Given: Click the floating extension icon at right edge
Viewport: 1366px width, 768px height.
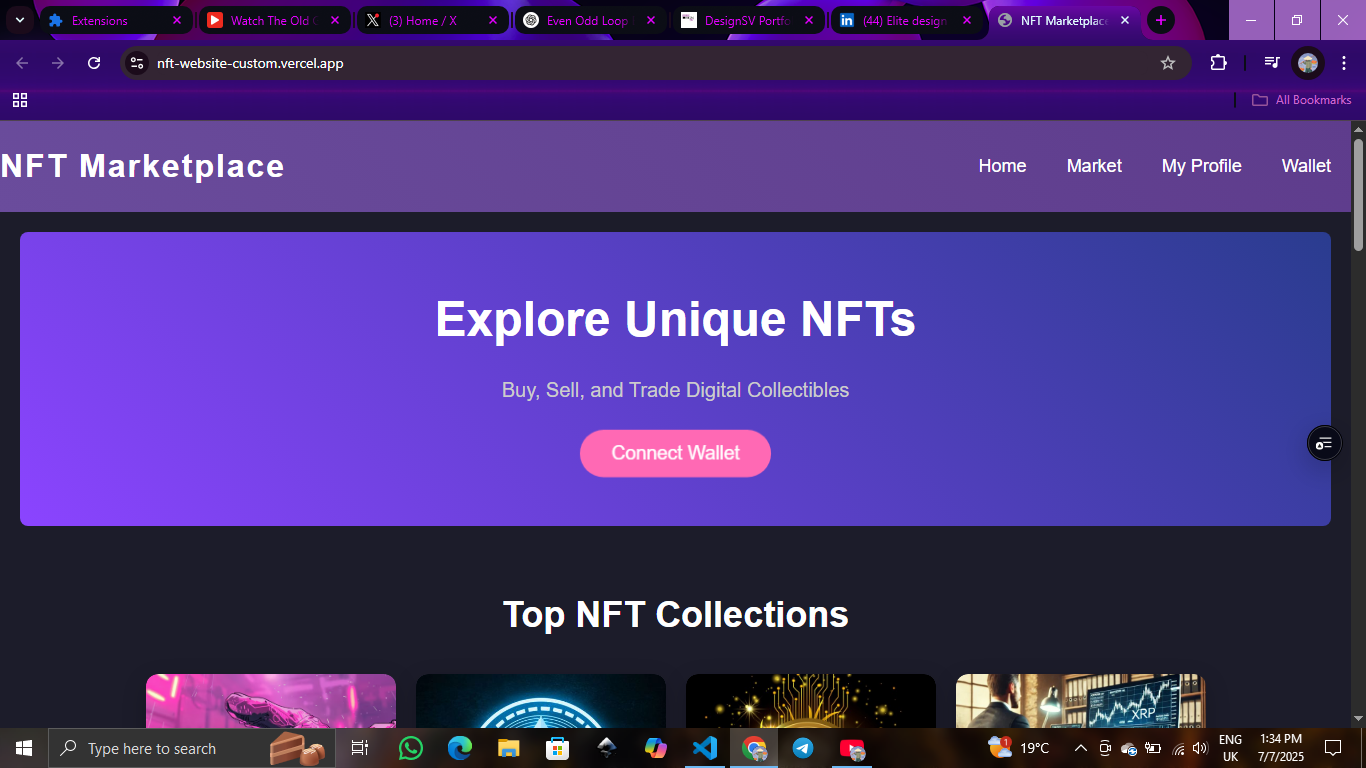Looking at the screenshot, I should (1324, 443).
